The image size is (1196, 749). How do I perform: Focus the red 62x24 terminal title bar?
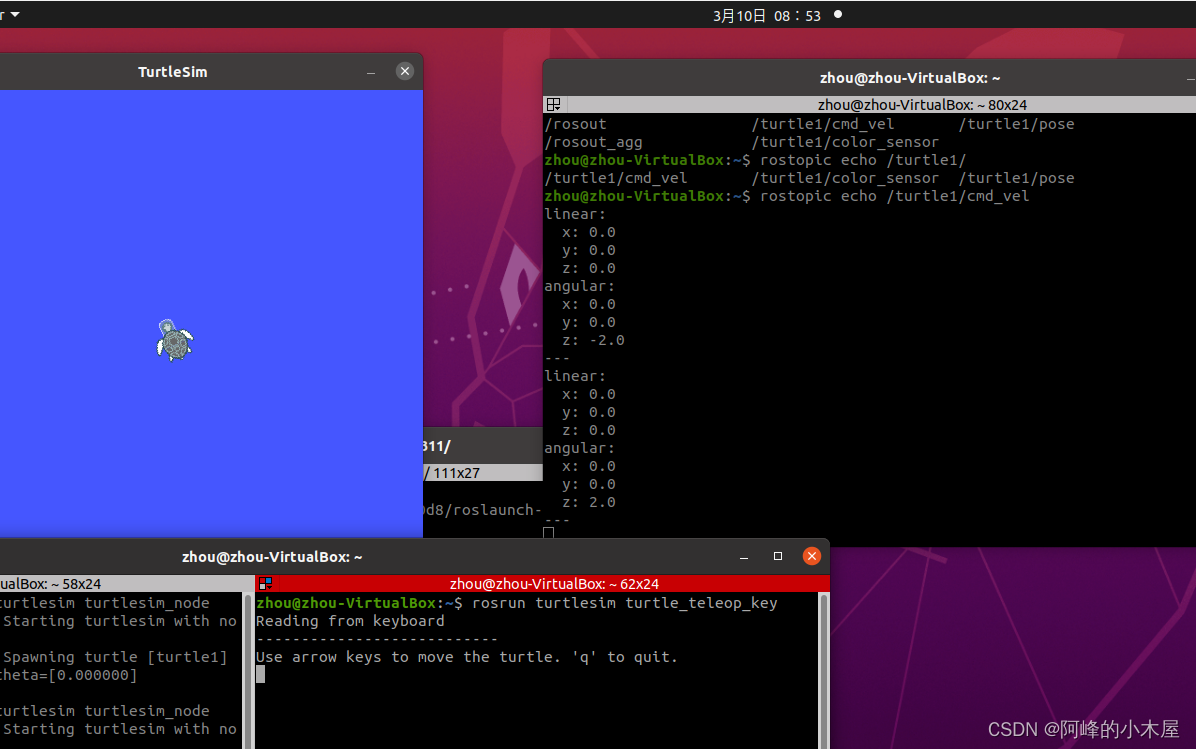coord(542,583)
